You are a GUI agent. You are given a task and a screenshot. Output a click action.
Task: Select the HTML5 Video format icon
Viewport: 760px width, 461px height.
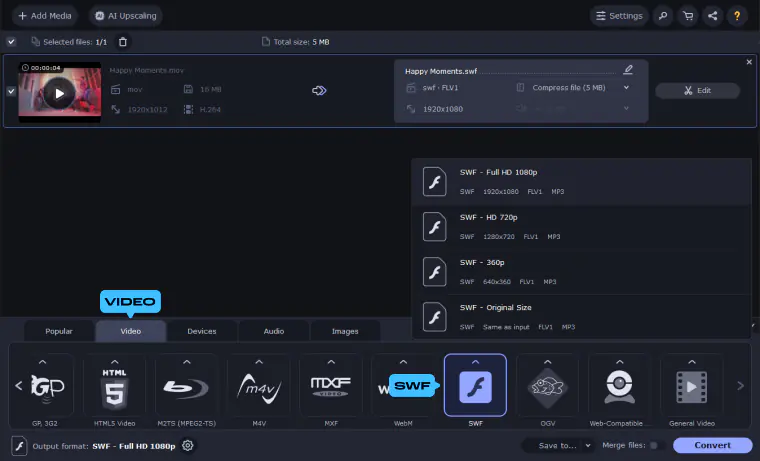tap(114, 387)
